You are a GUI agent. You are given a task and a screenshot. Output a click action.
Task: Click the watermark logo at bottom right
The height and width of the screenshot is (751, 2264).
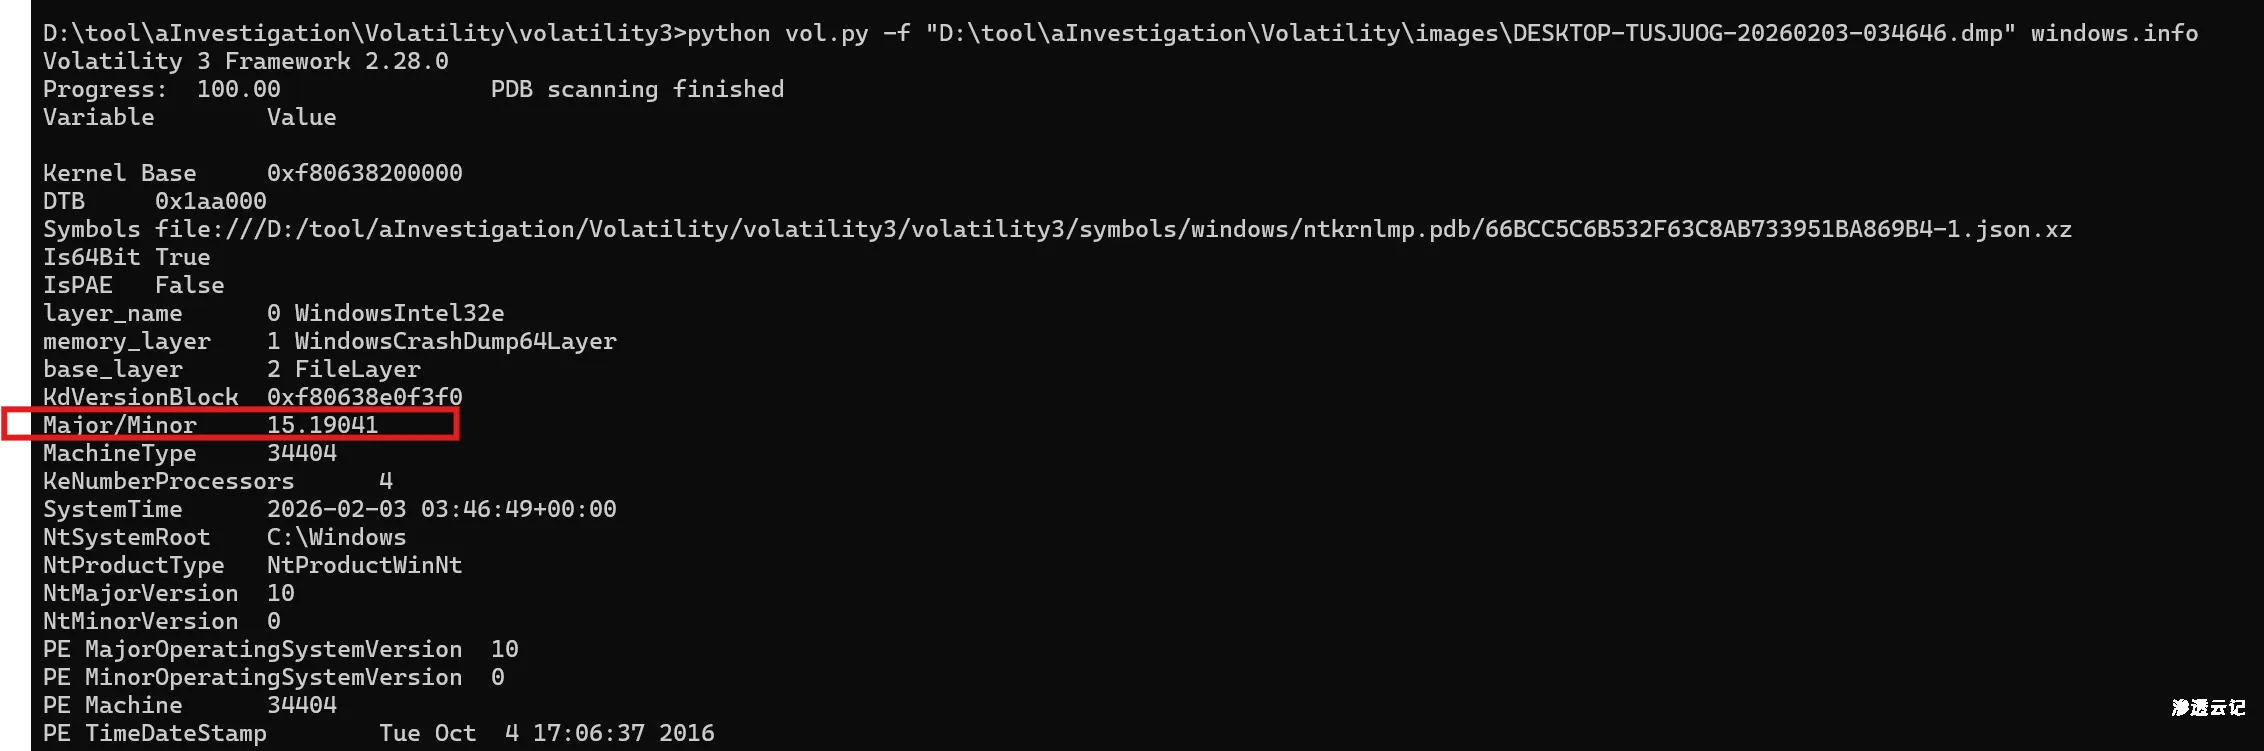click(2208, 707)
